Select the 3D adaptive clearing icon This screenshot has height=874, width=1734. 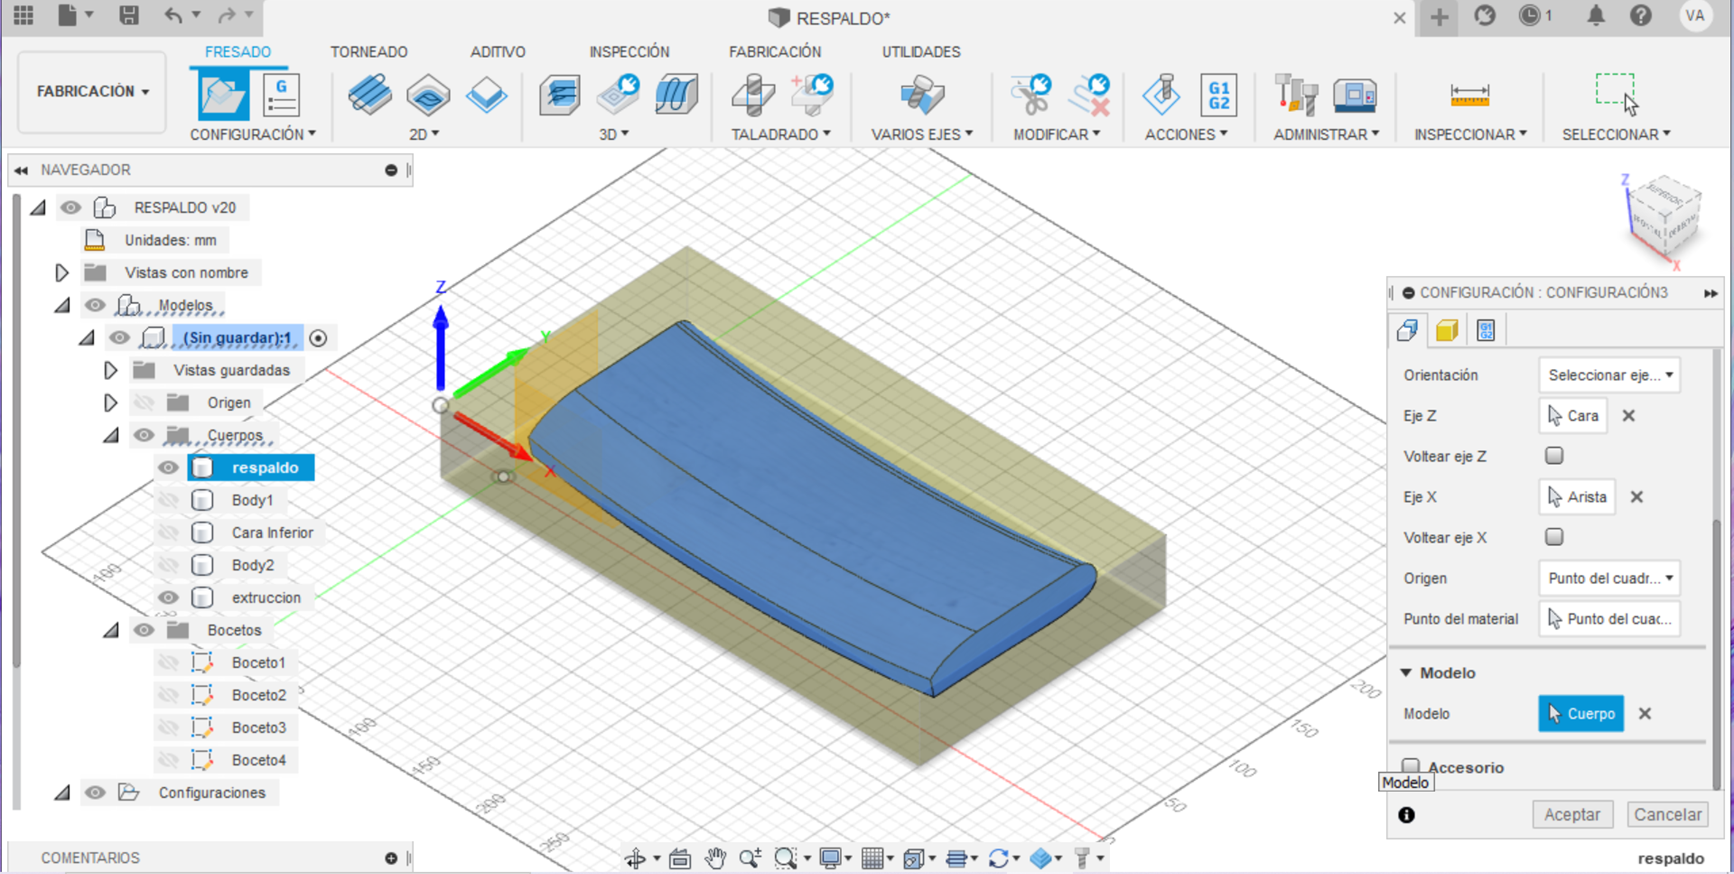560,95
